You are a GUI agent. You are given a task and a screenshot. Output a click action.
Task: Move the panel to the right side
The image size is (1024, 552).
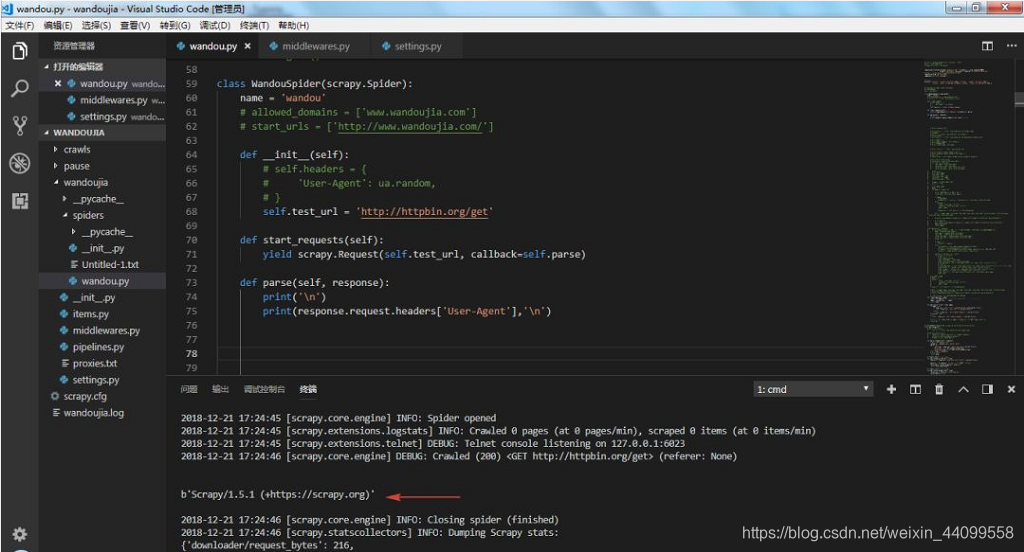987,389
